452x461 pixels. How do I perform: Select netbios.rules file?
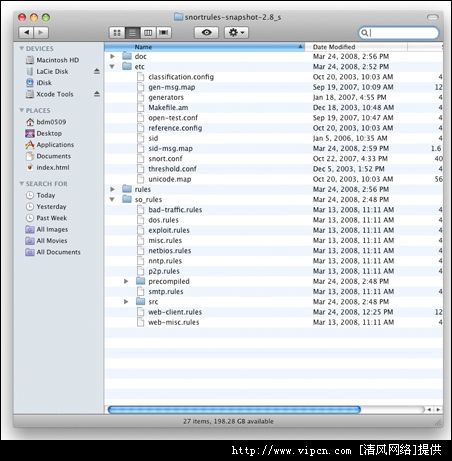click(170, 251)
